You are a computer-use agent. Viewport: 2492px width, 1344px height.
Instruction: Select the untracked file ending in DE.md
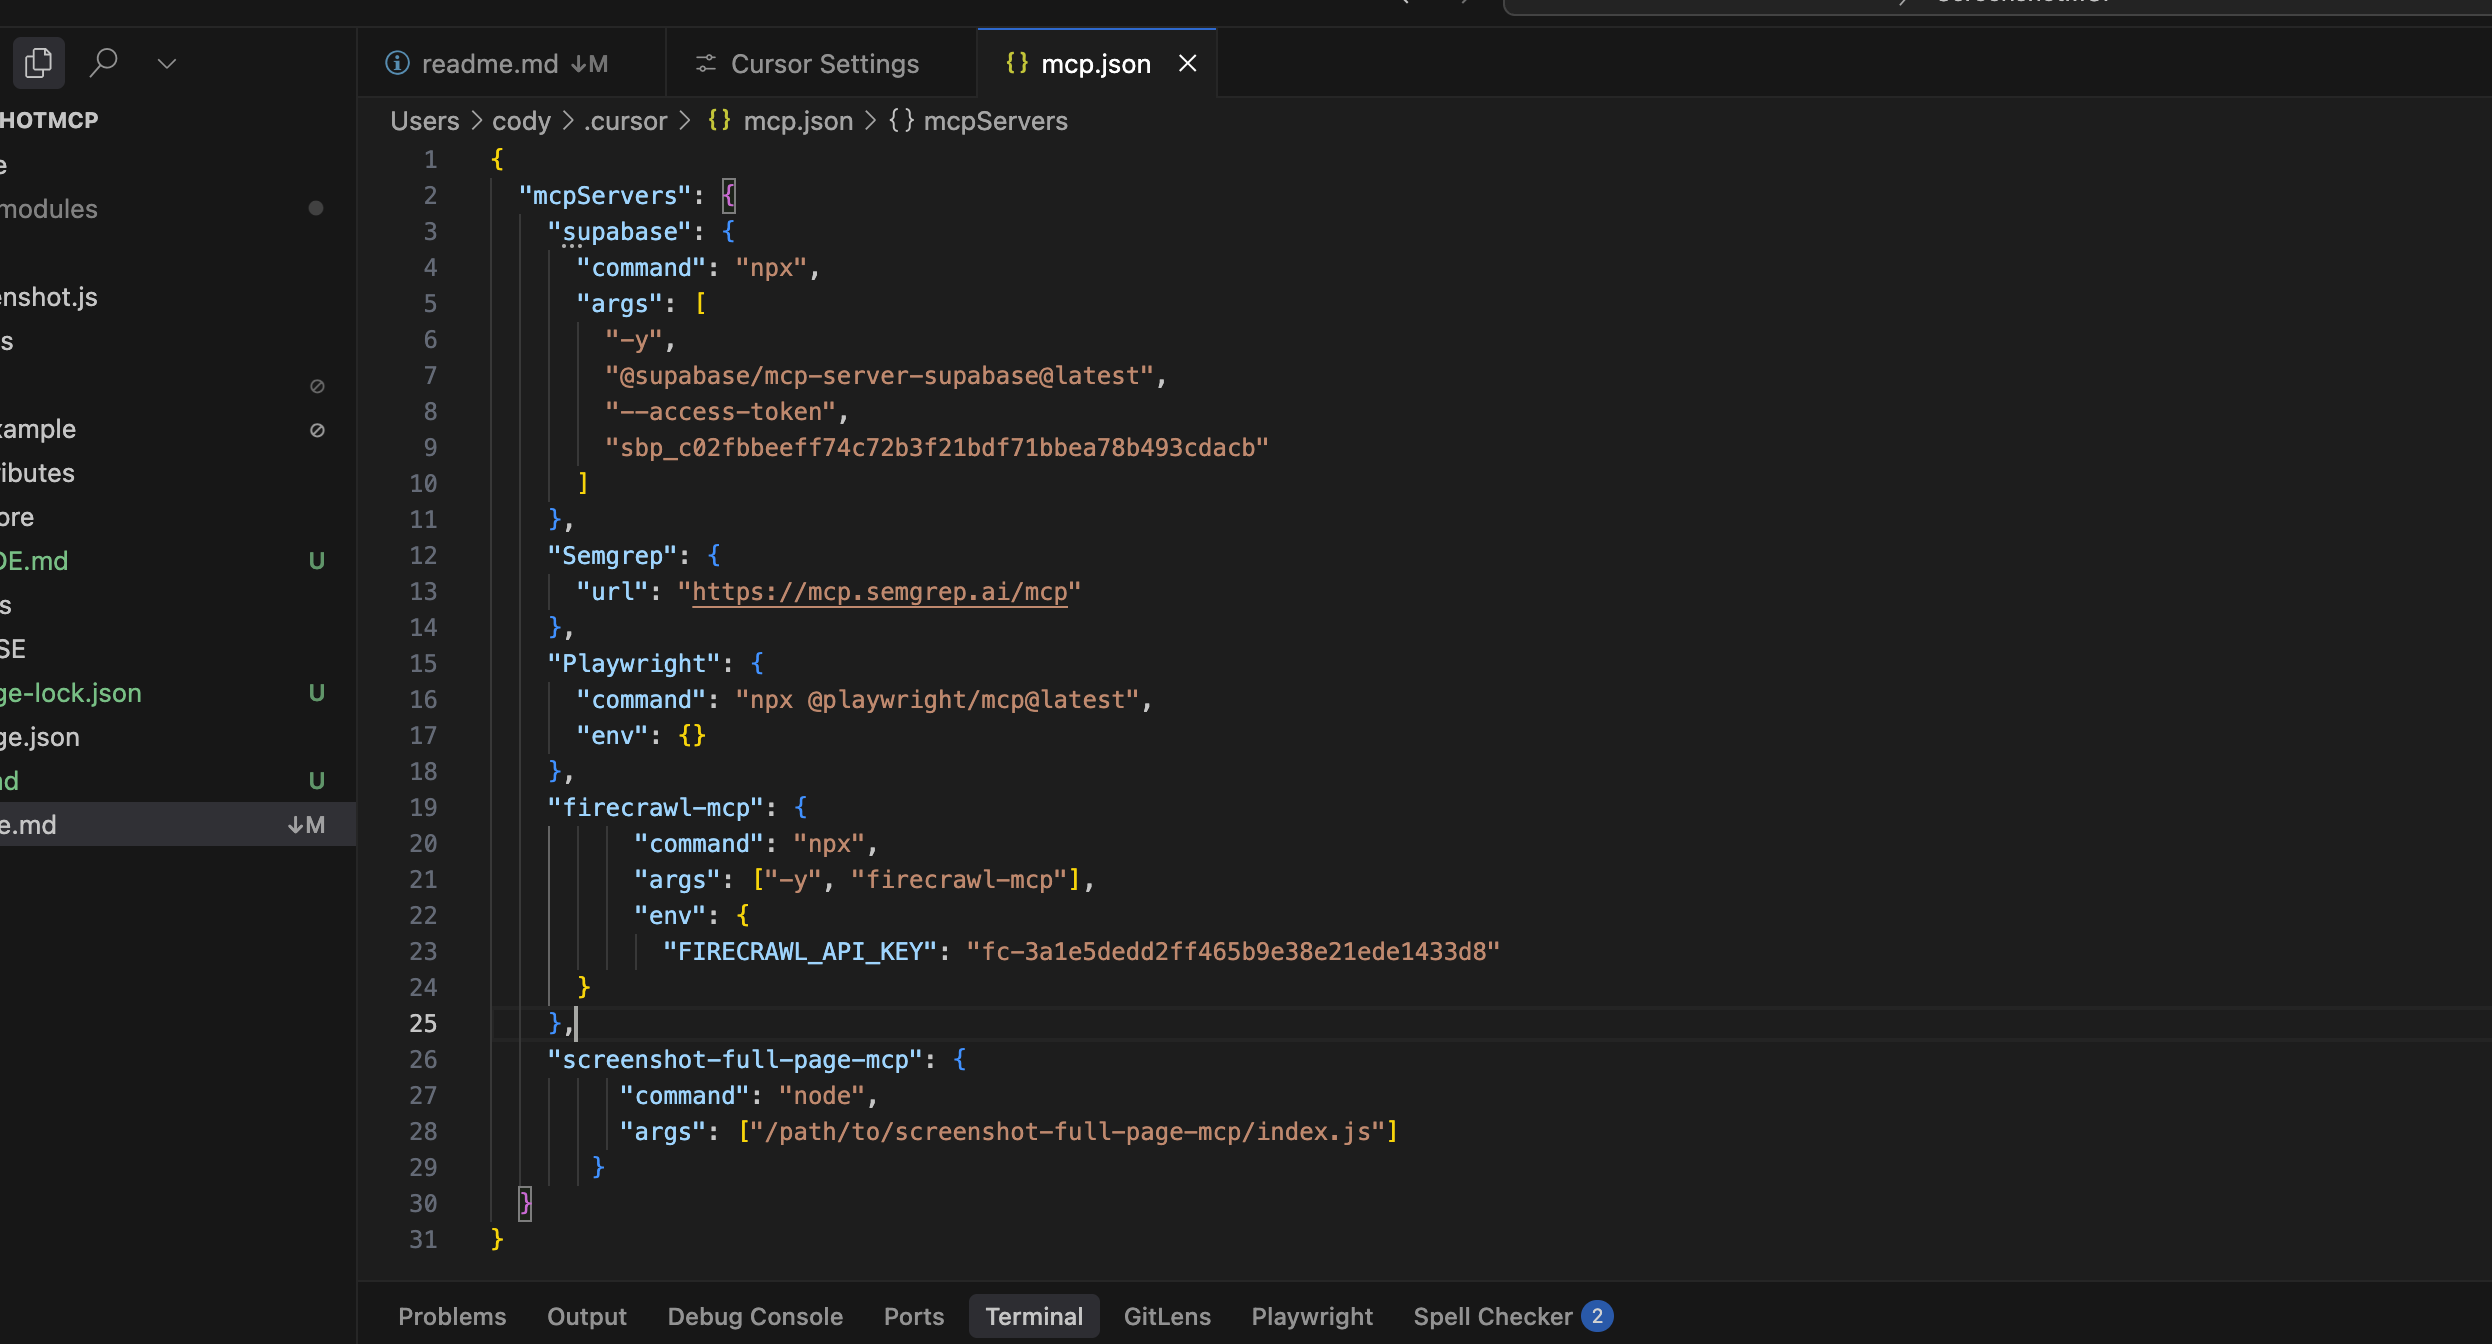point(178,561)
